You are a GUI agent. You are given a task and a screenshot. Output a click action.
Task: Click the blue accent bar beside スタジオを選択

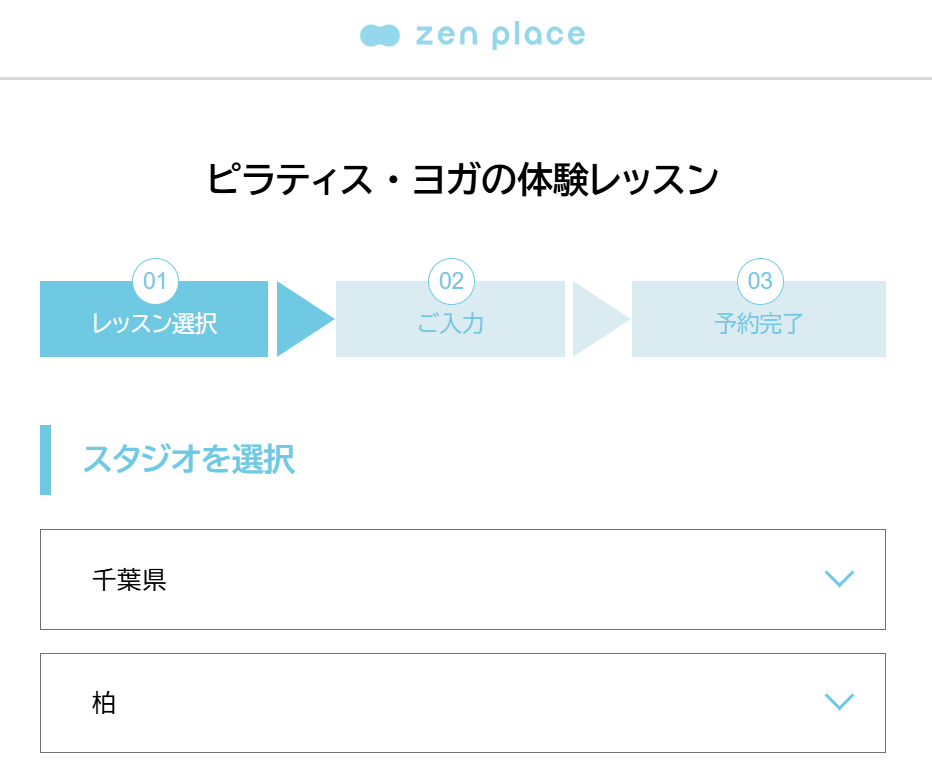point(45,460)
